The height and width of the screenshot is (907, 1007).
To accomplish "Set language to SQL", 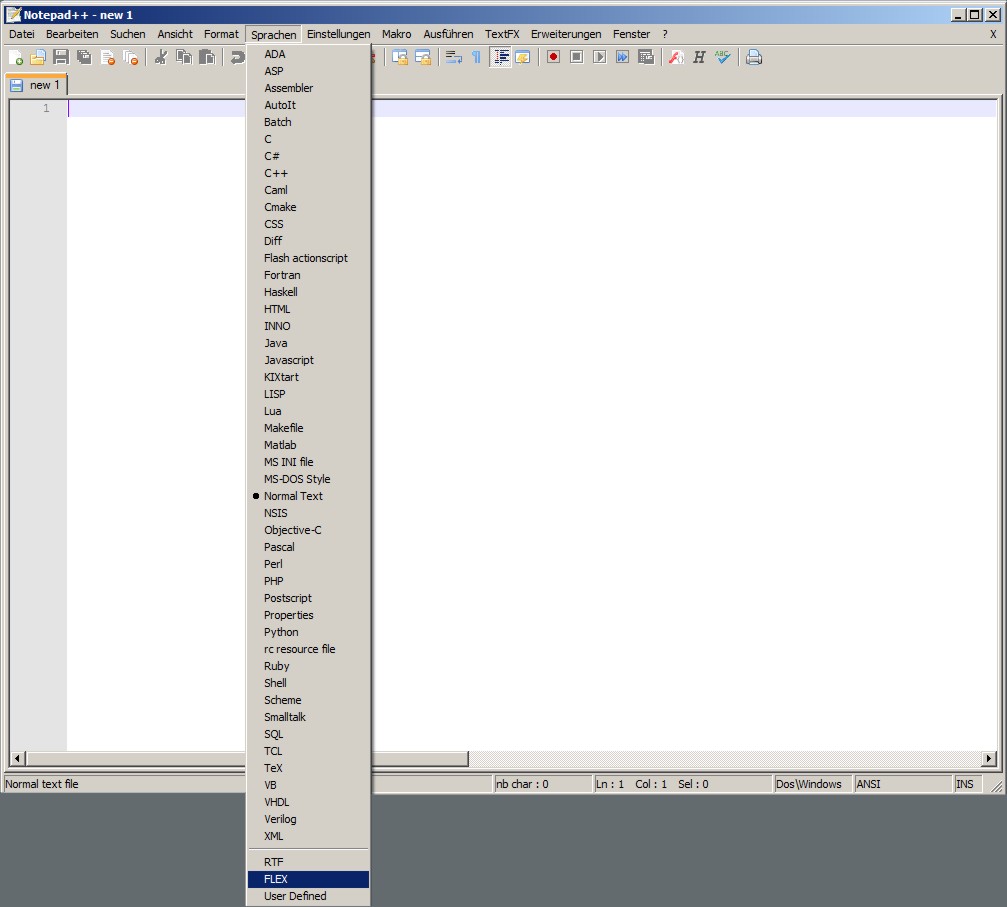I will pyautogui.click(x=308, y=734).
